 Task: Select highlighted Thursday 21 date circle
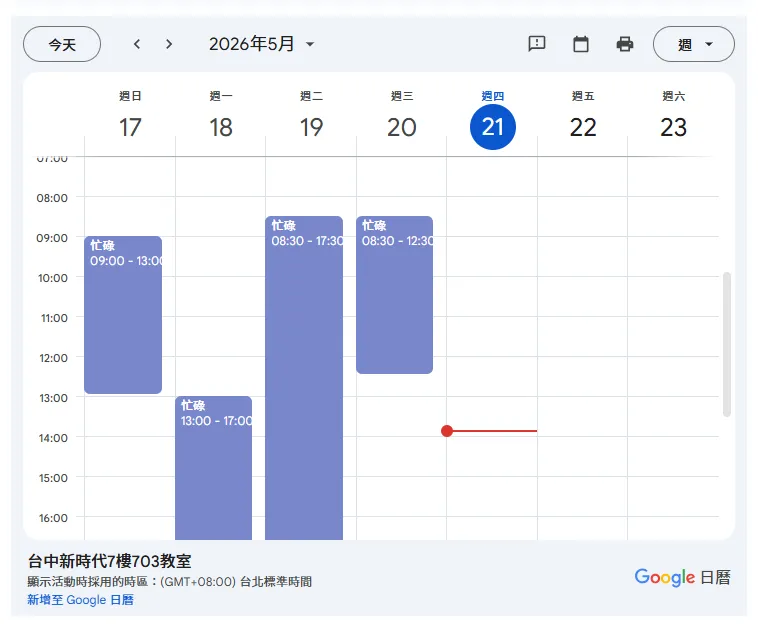(493, 127)
